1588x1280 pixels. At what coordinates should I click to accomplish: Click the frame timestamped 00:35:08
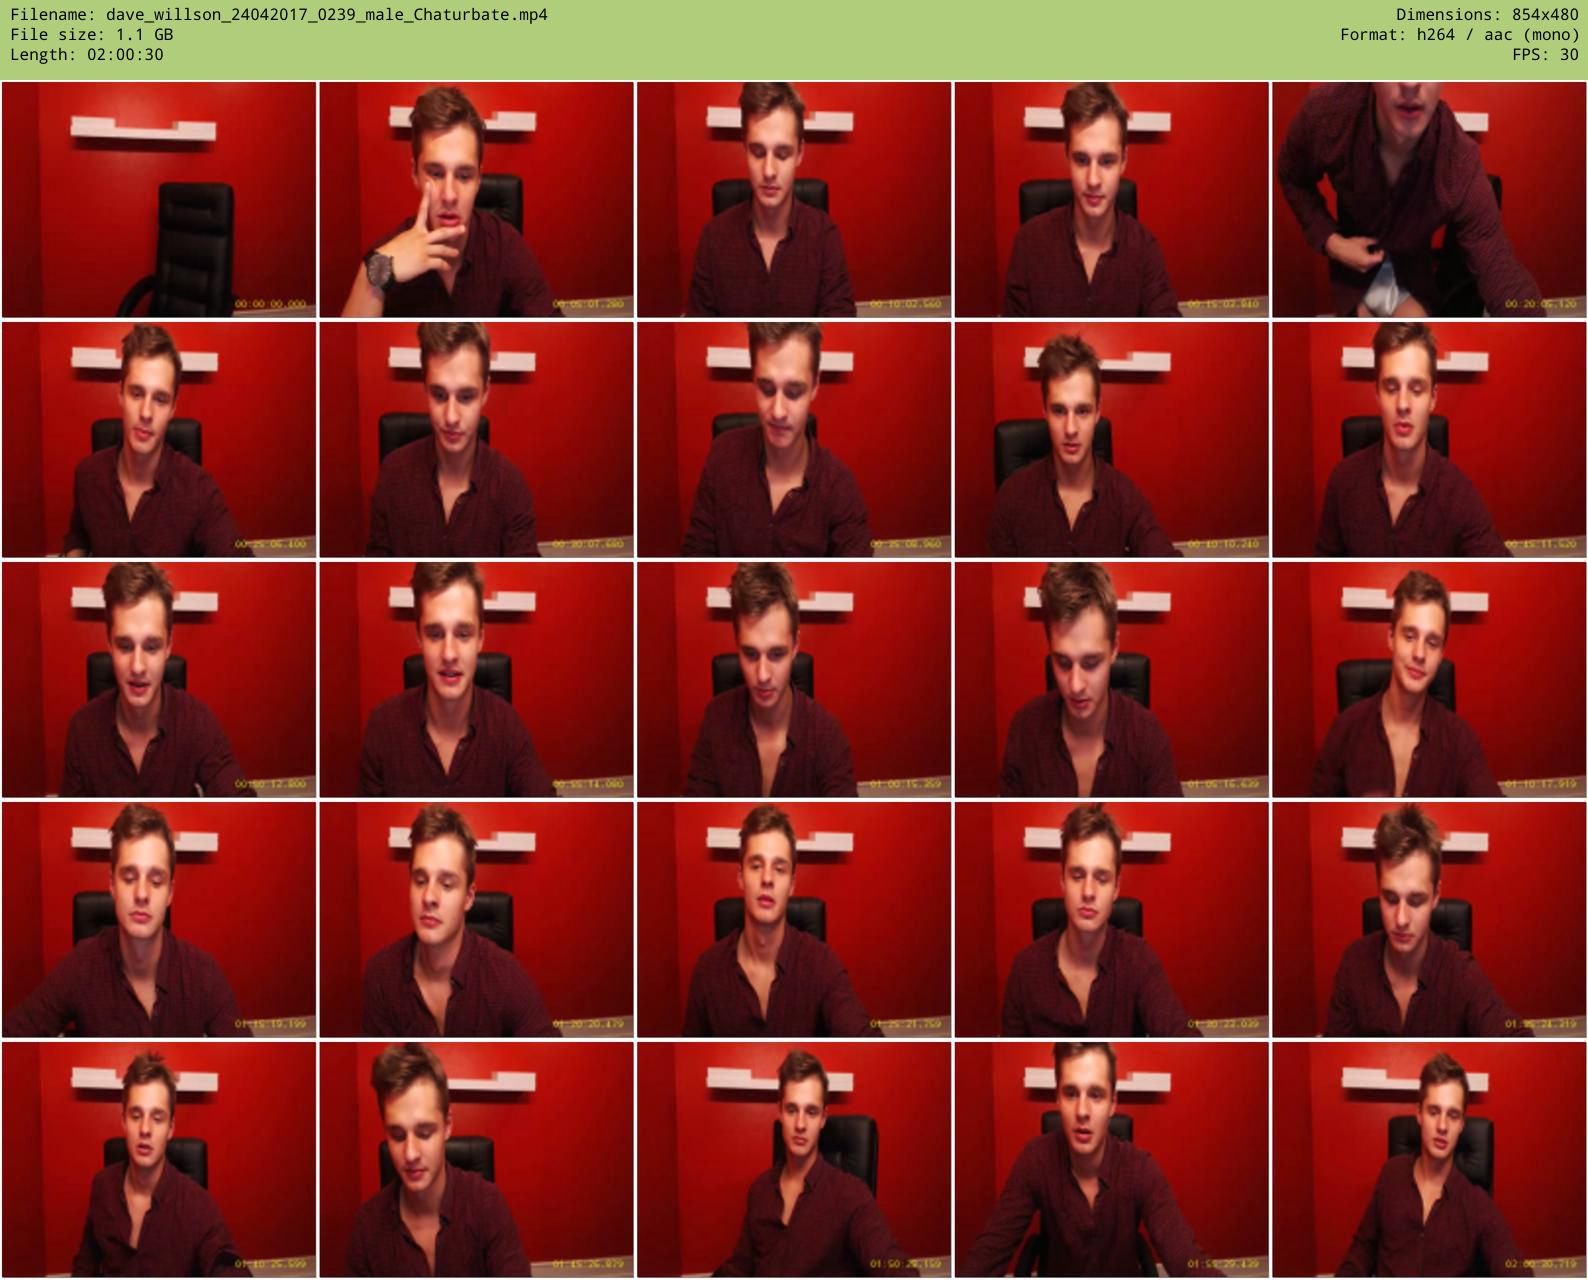click(794, 440)
